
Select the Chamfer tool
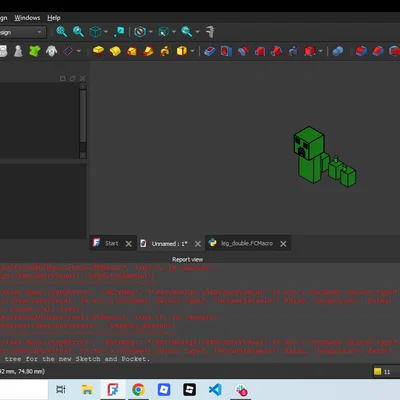378,51
